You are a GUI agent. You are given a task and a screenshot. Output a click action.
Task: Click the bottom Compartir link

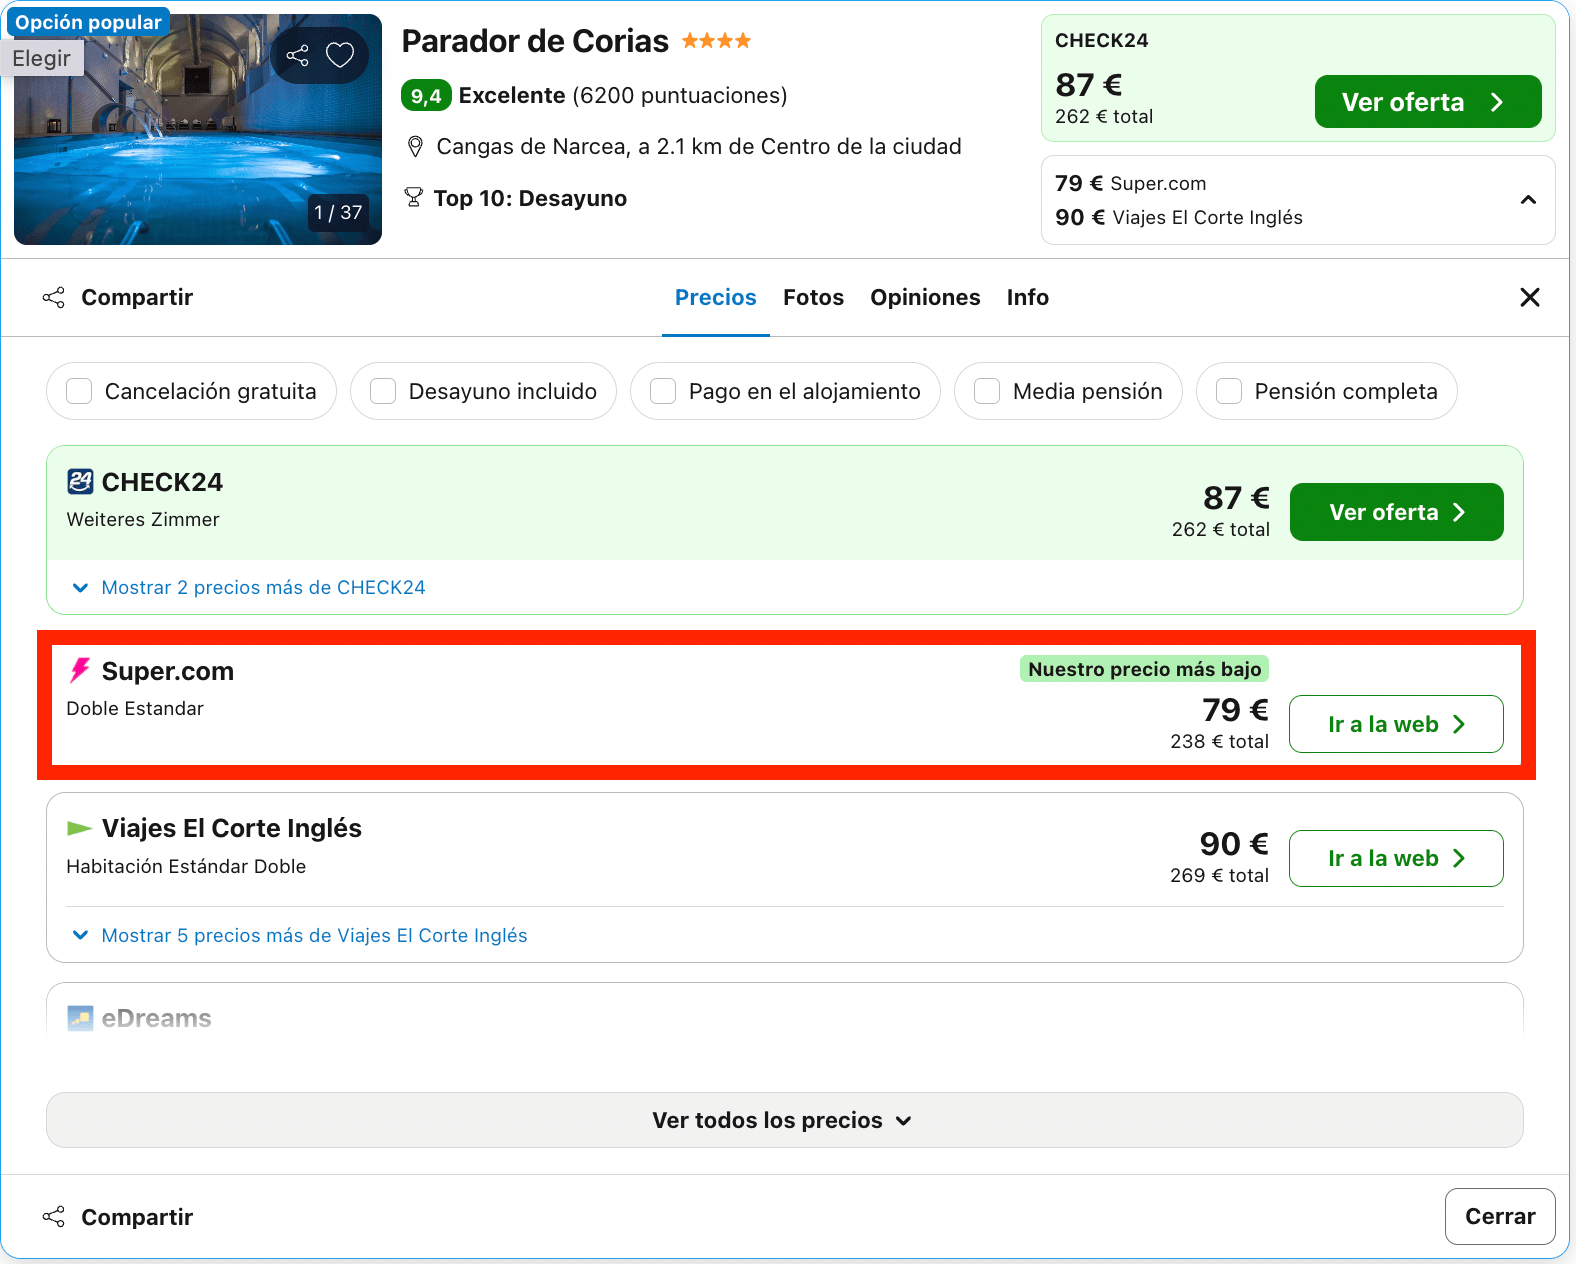137,1217
